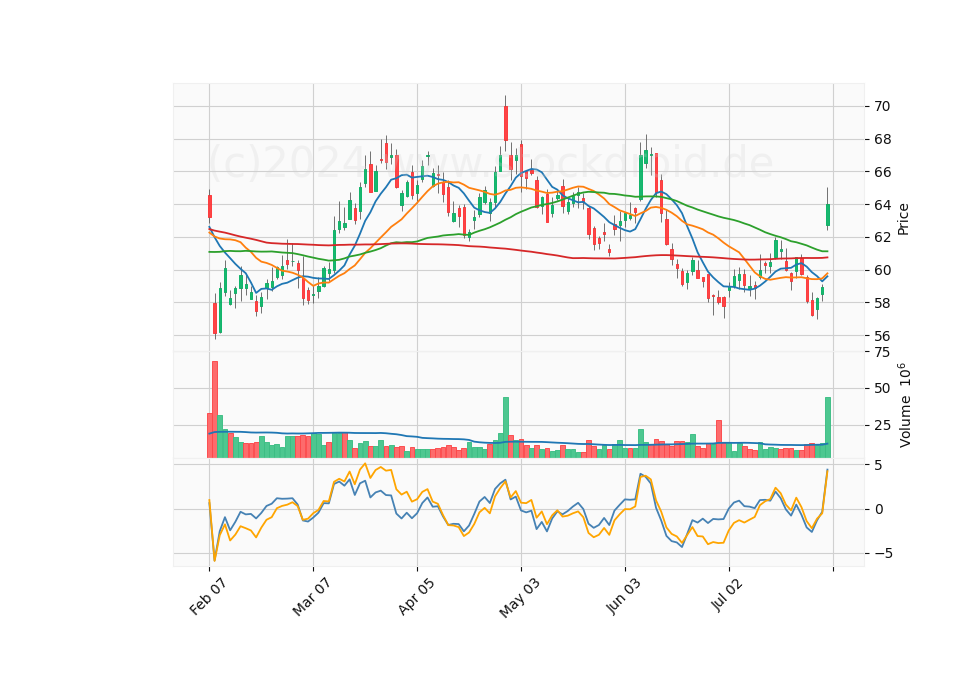Click the Feb 07 date label

pyautogui.click(x=208, y=596)
